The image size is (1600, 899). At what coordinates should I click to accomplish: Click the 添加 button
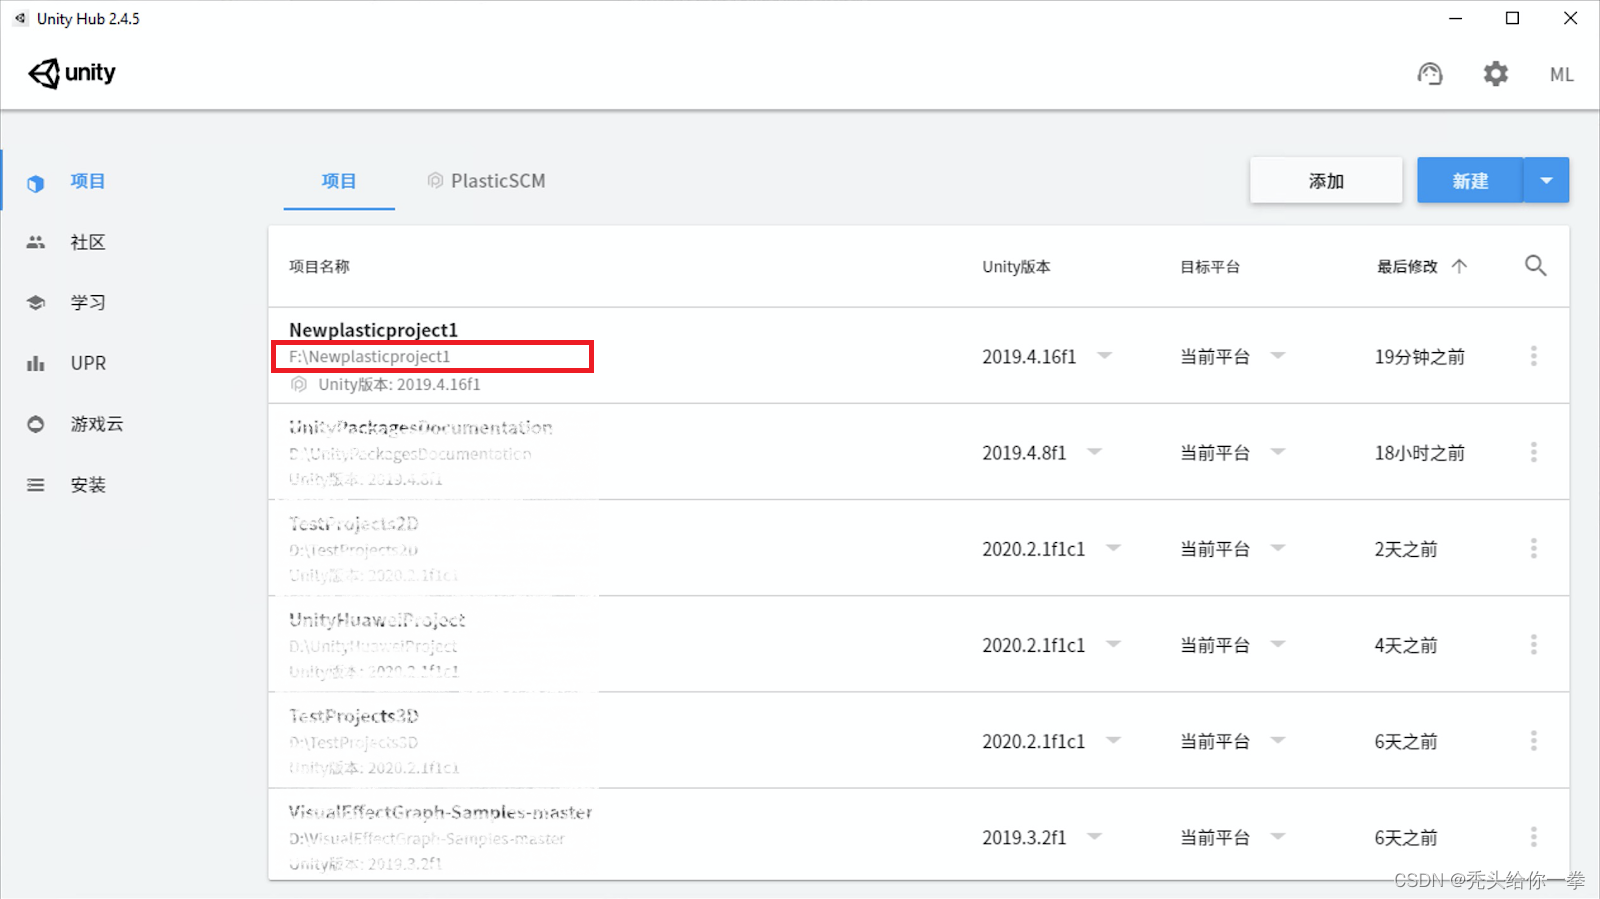1326,181
